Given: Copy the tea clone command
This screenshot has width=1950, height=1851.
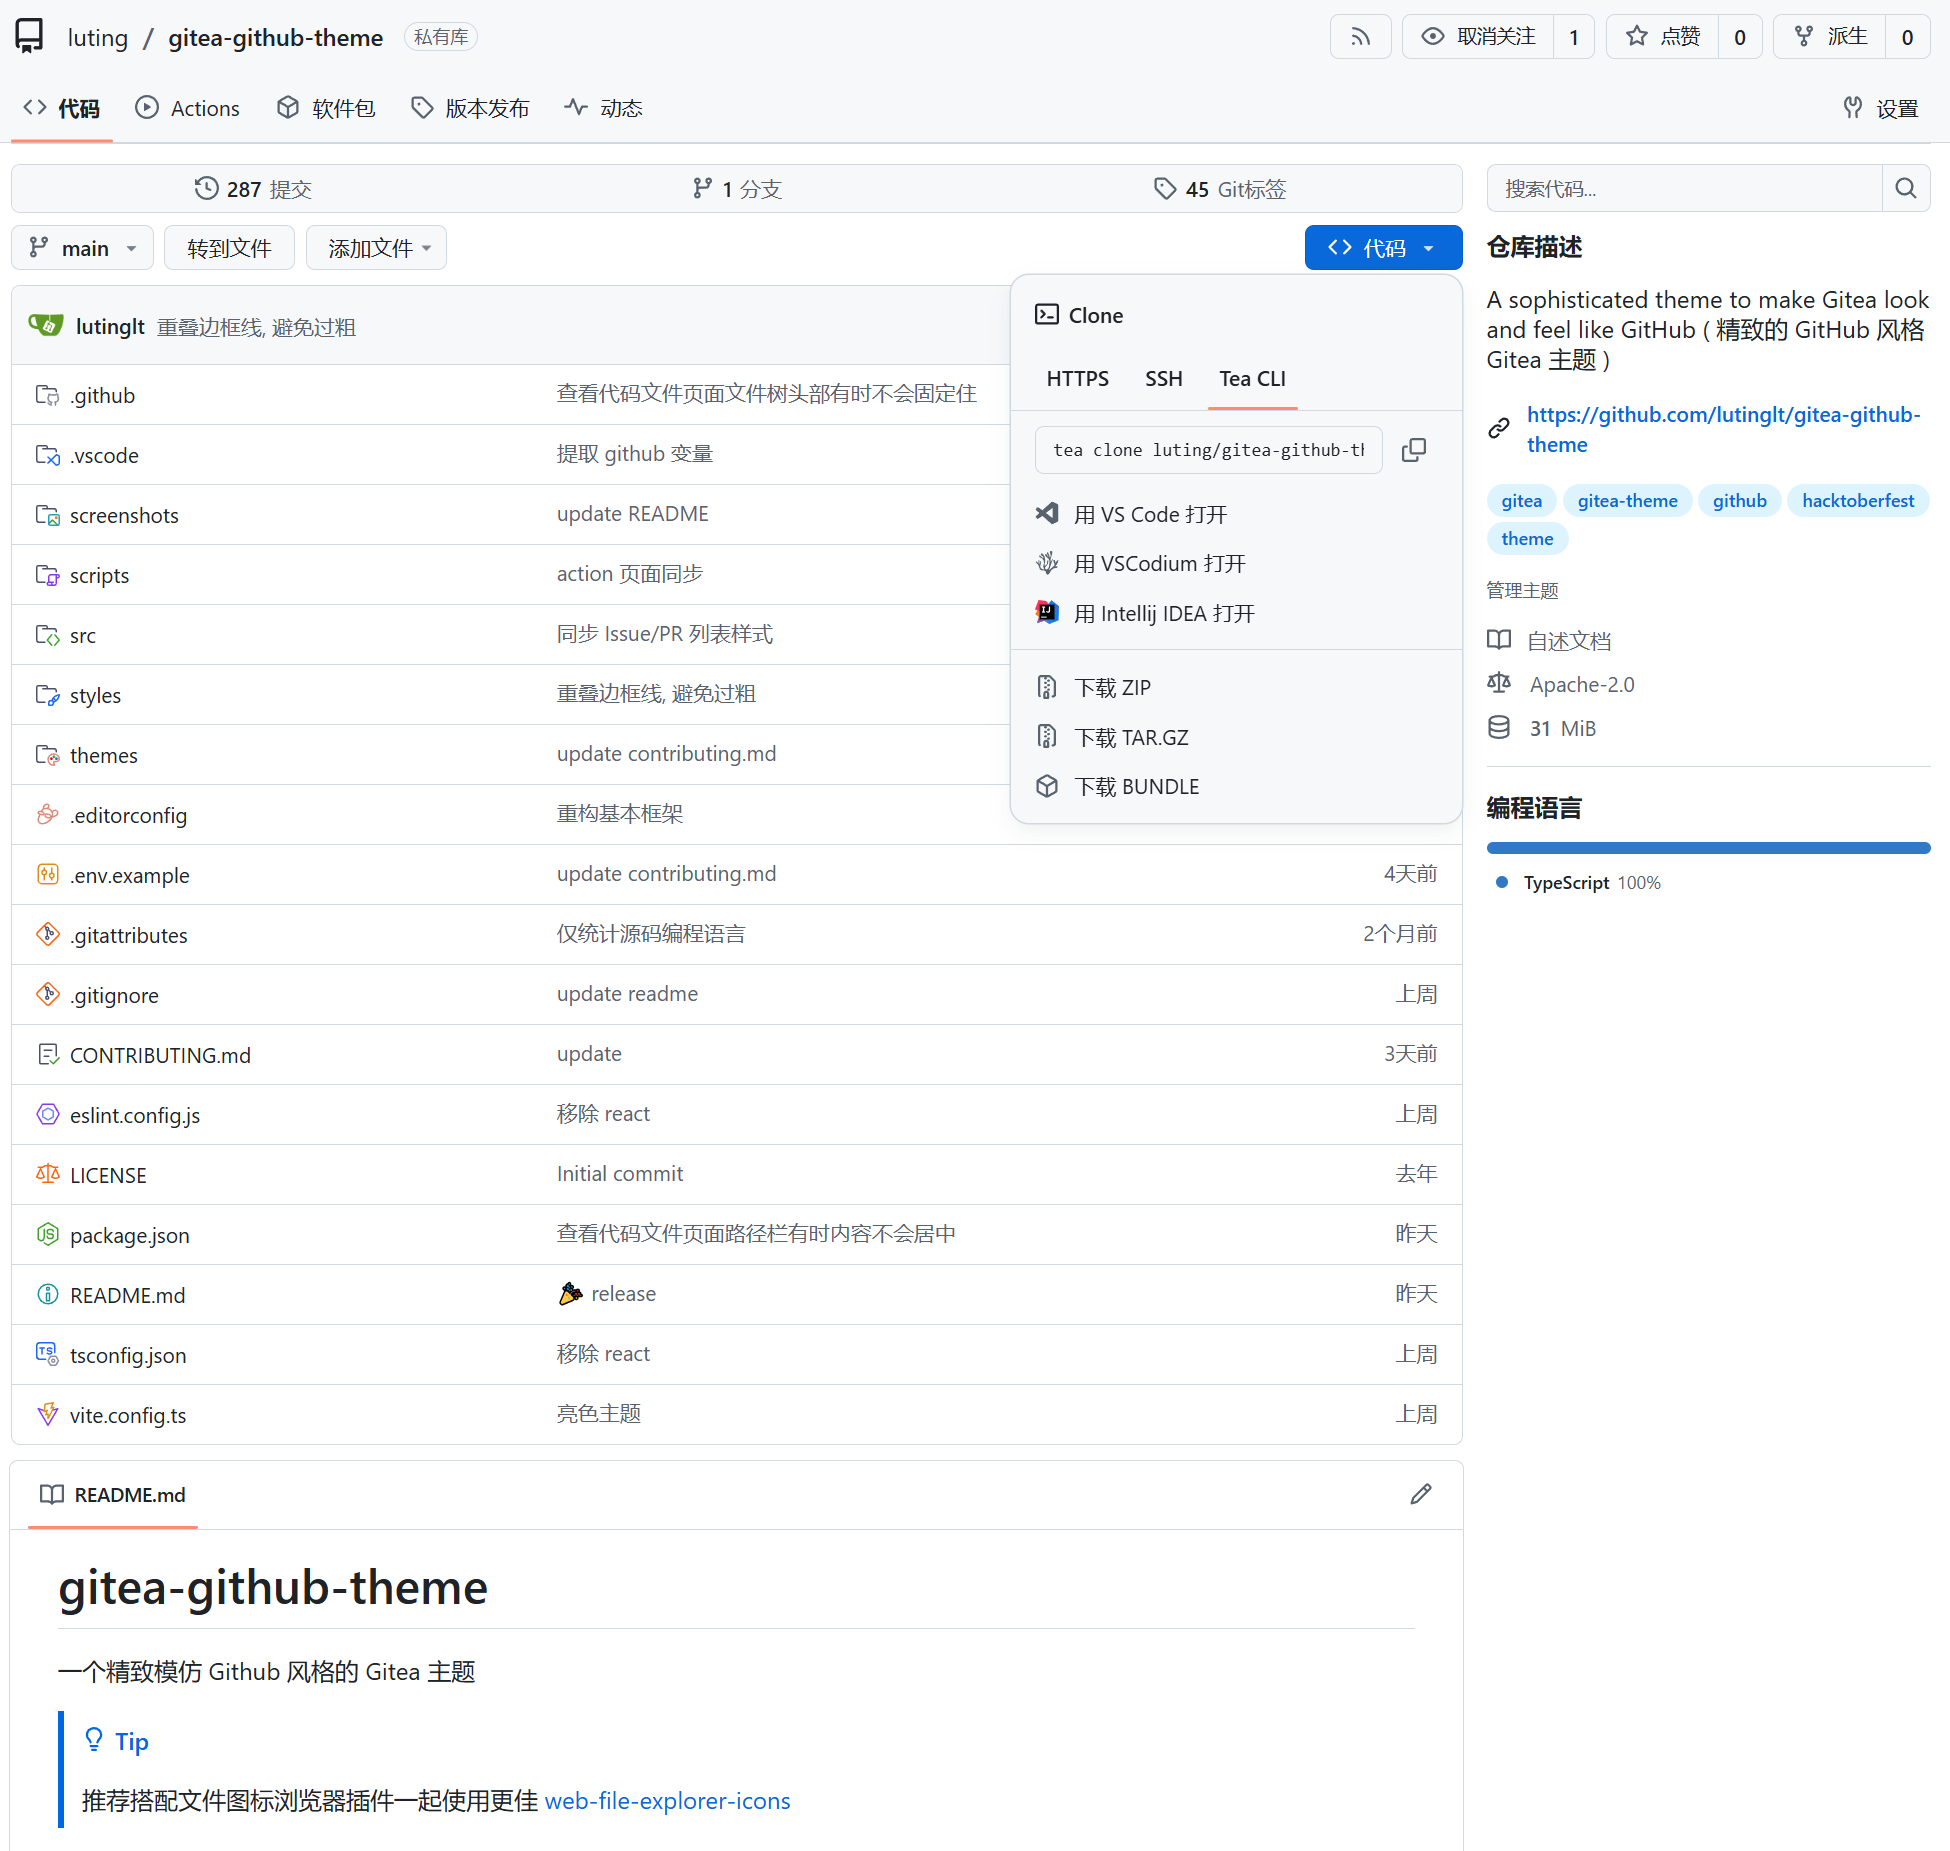Looking at the screenshot, I should click(1413, 450).
